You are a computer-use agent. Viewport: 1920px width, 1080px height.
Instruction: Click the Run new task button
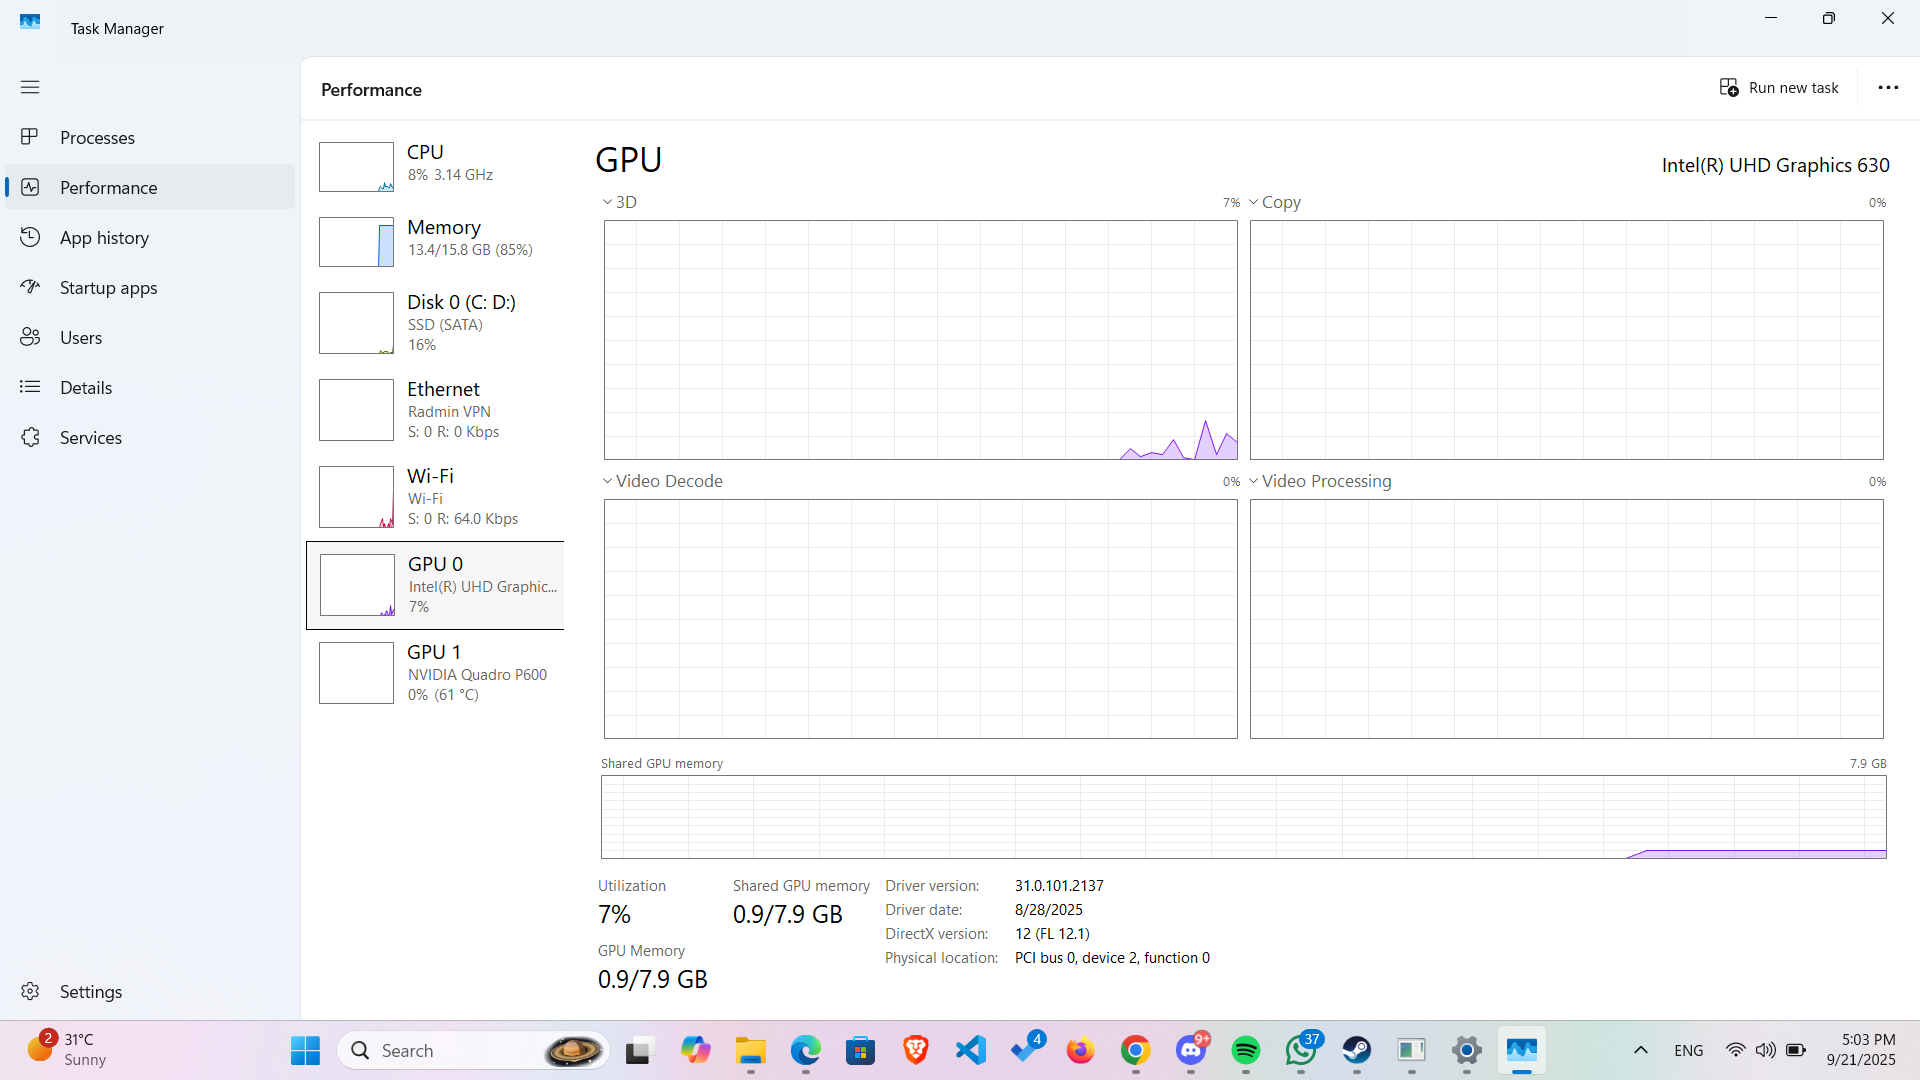1779,88
